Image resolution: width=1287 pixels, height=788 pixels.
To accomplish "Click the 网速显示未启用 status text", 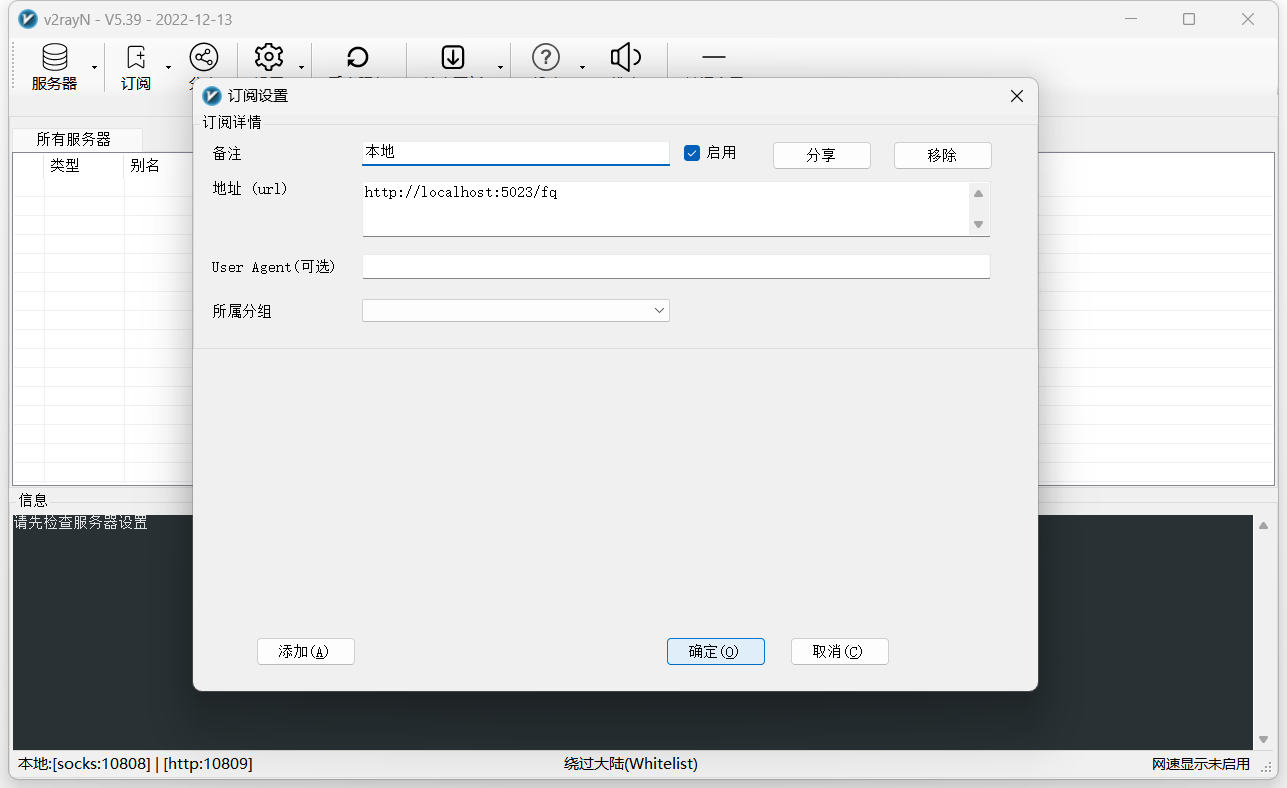I will click(1201, 764).
